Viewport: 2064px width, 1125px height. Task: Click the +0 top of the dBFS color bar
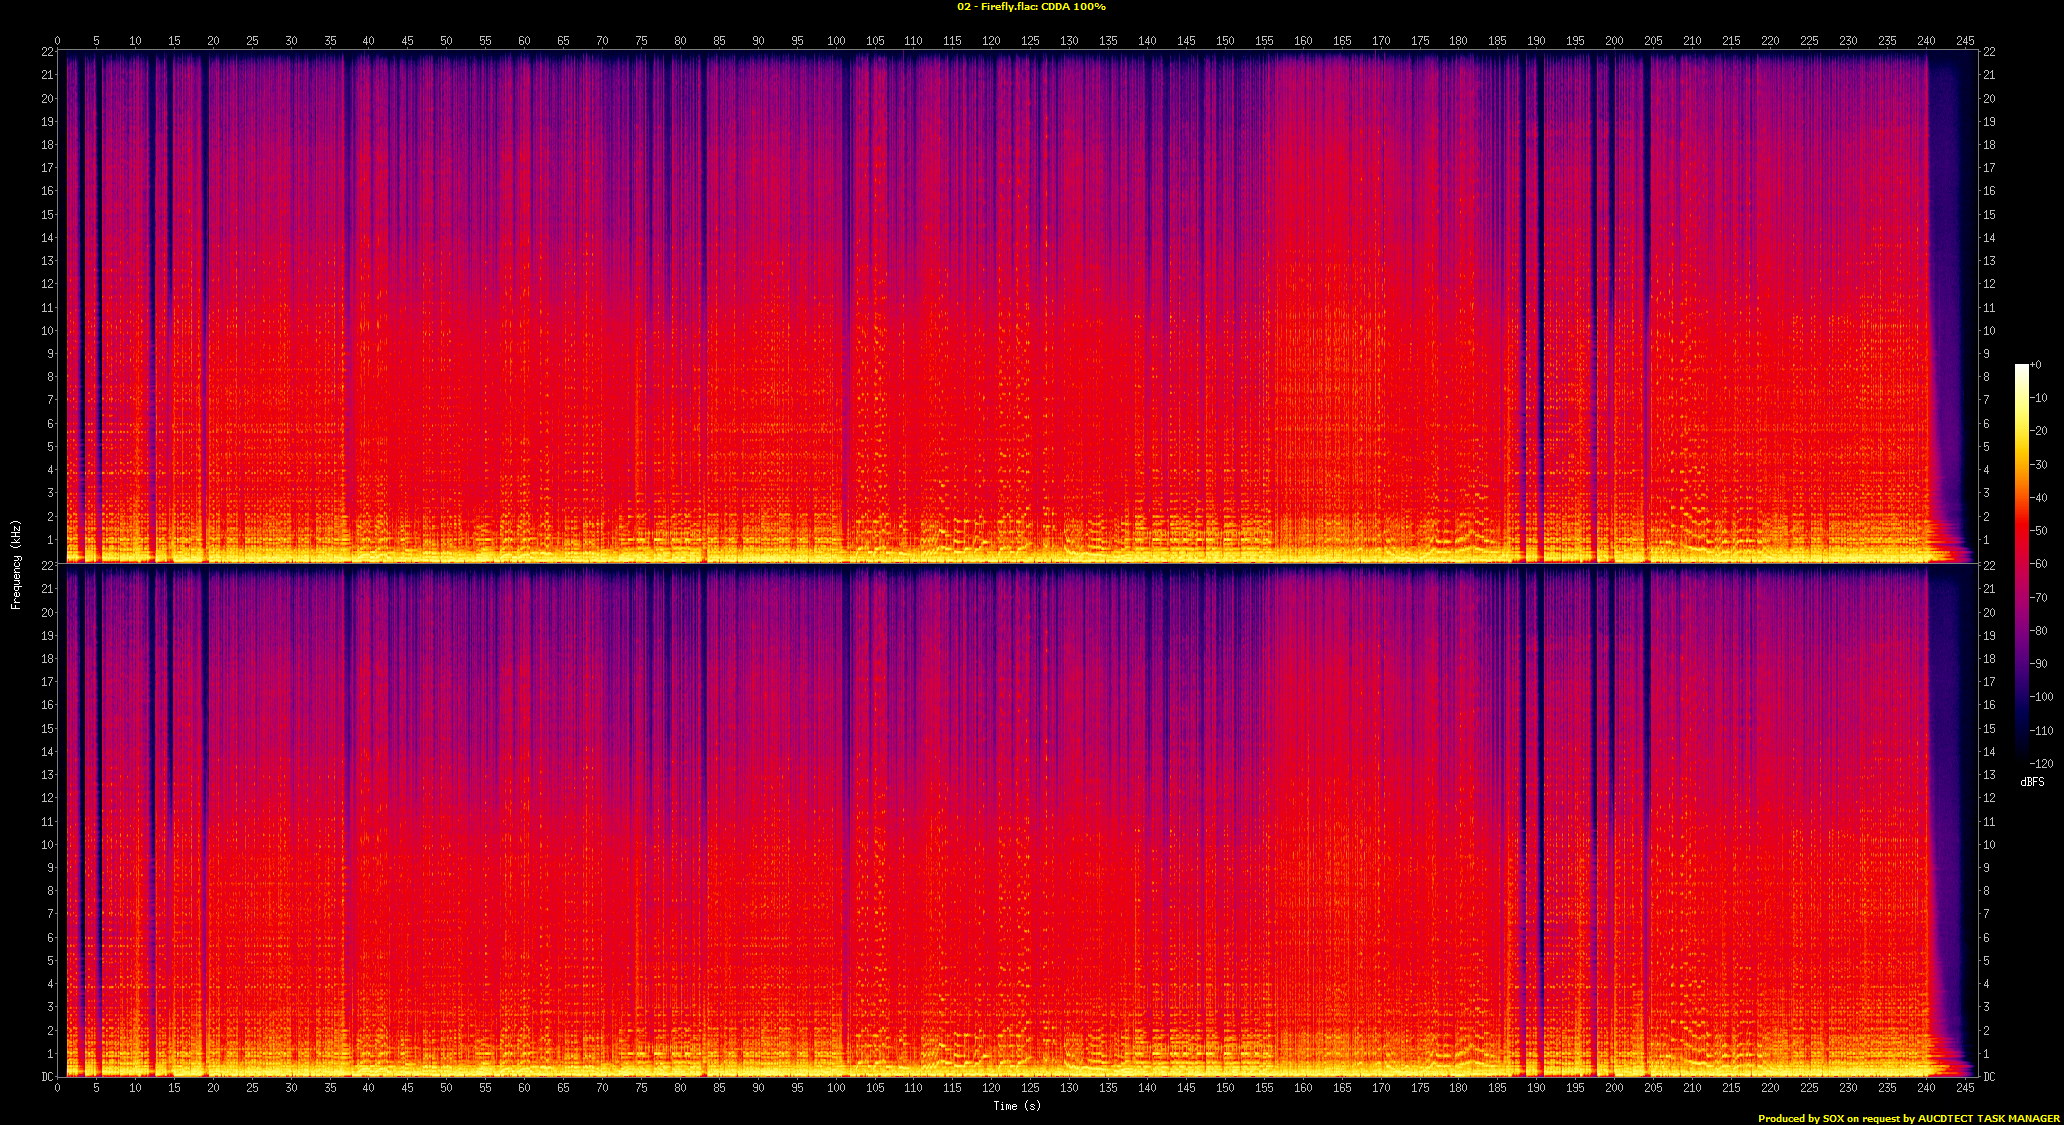click(x=2036, y=365)
